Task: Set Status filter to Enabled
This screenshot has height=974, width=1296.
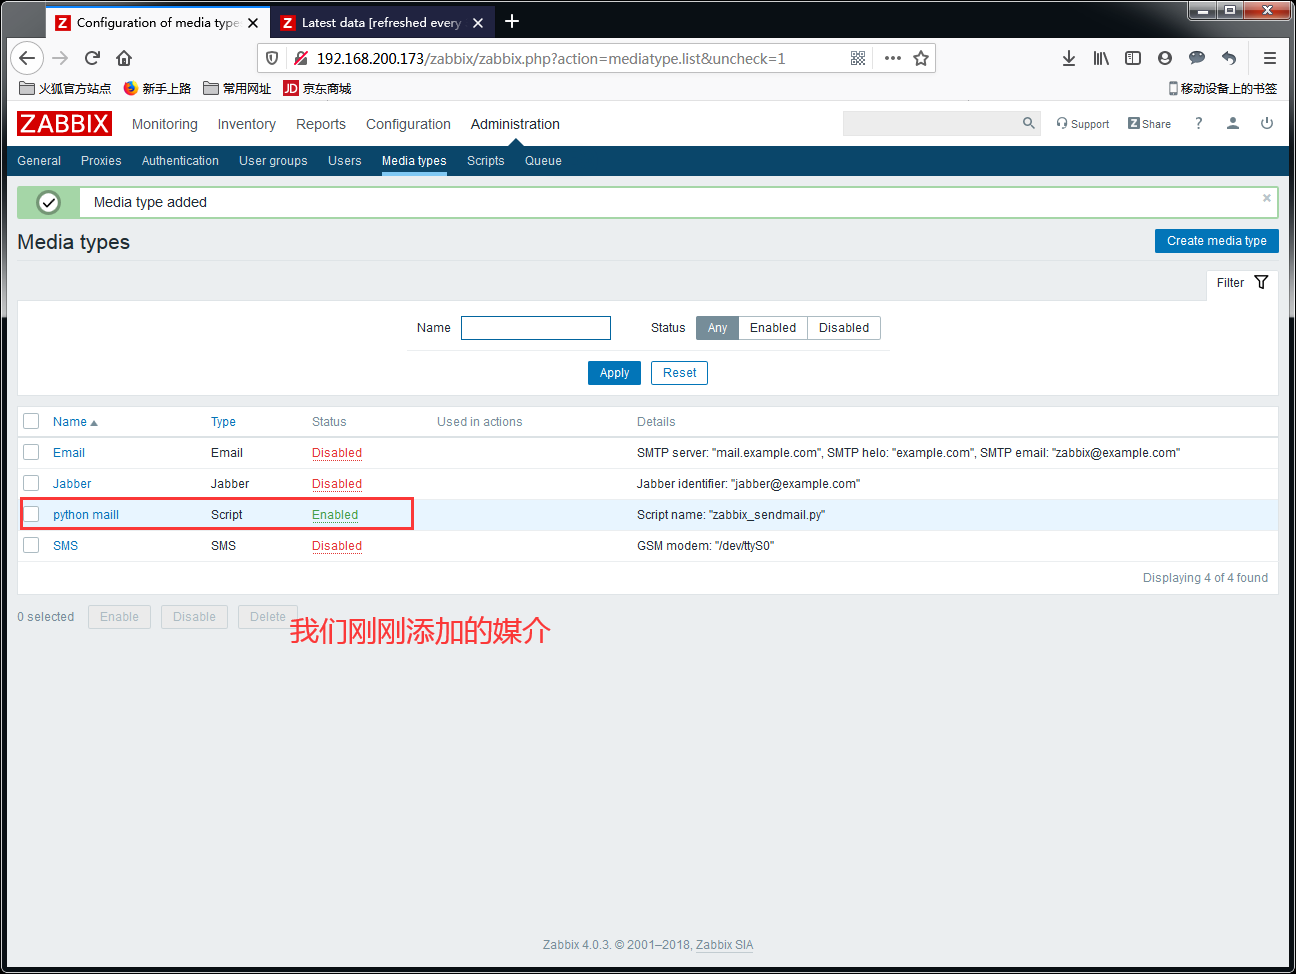Action: [773, 328]
